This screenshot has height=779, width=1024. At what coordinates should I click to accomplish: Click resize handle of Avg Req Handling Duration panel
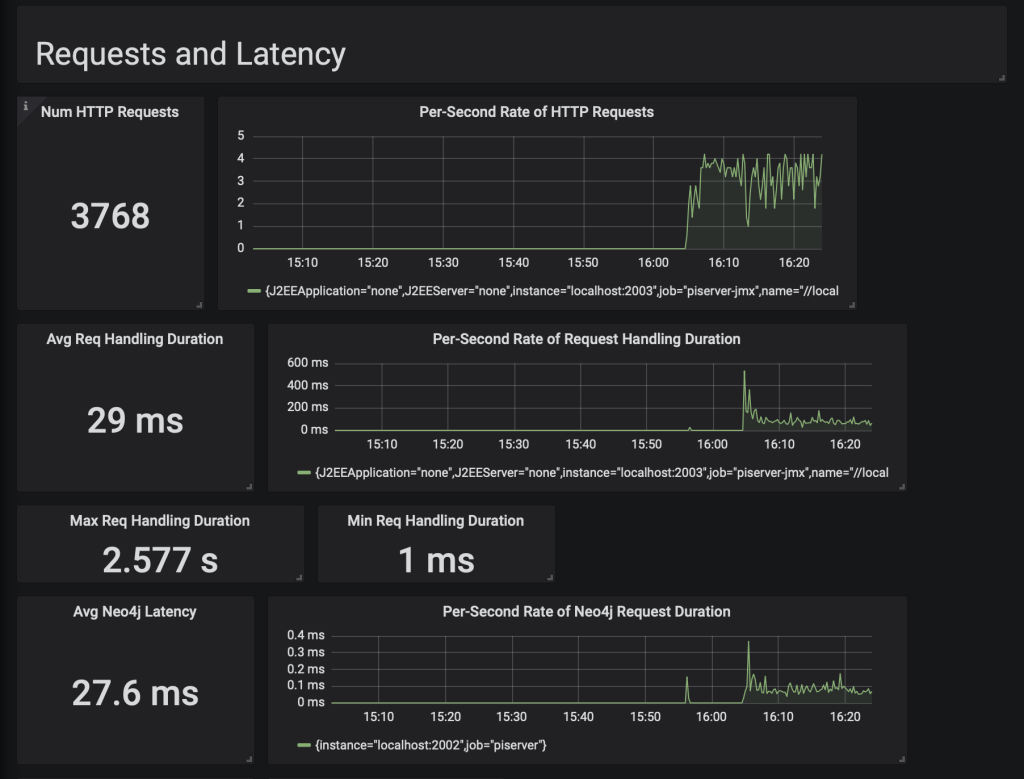click(248, 486)
